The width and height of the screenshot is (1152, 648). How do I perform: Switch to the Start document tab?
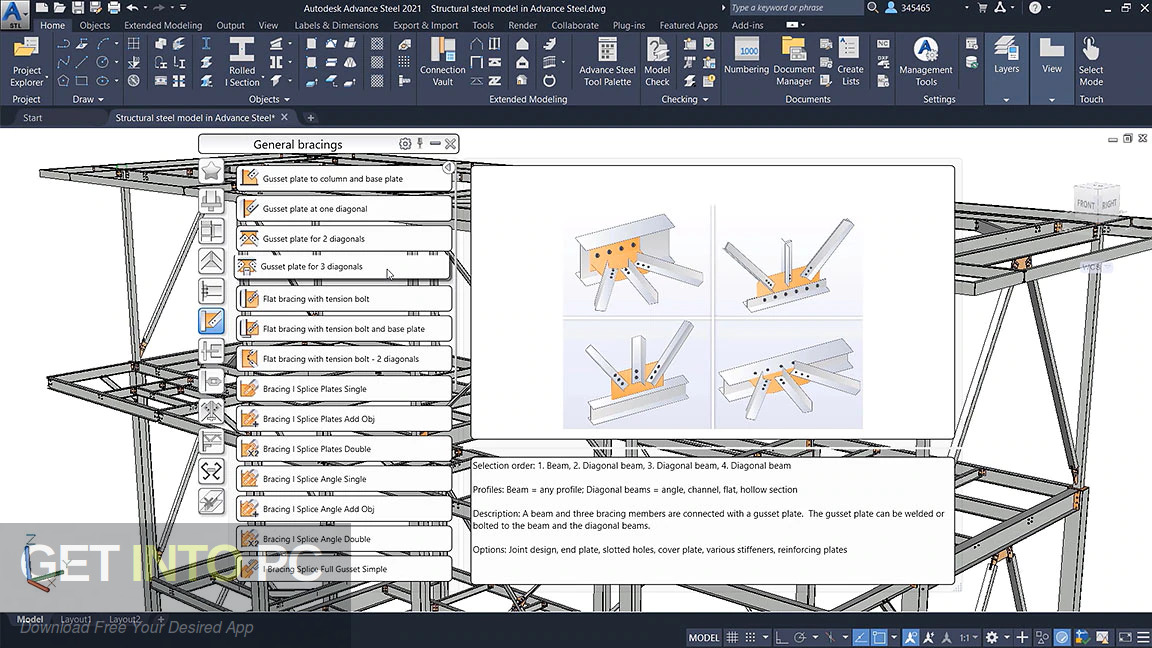(x=32, y=118)
